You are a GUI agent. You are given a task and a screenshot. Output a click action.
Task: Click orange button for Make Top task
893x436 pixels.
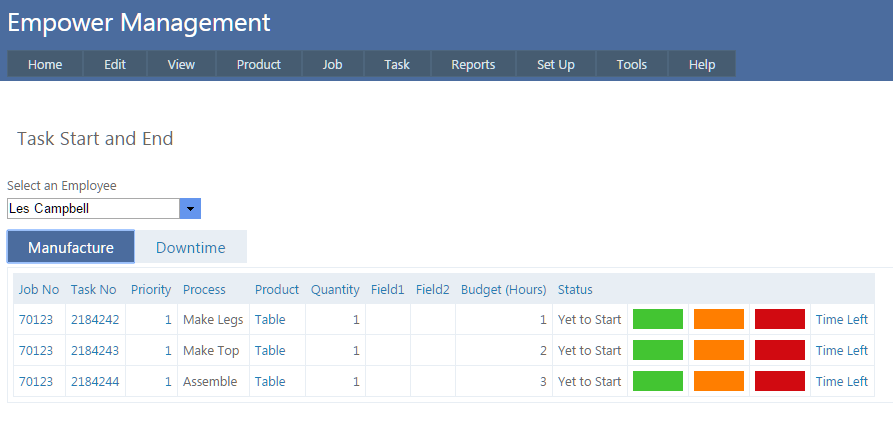coord(718,351)
